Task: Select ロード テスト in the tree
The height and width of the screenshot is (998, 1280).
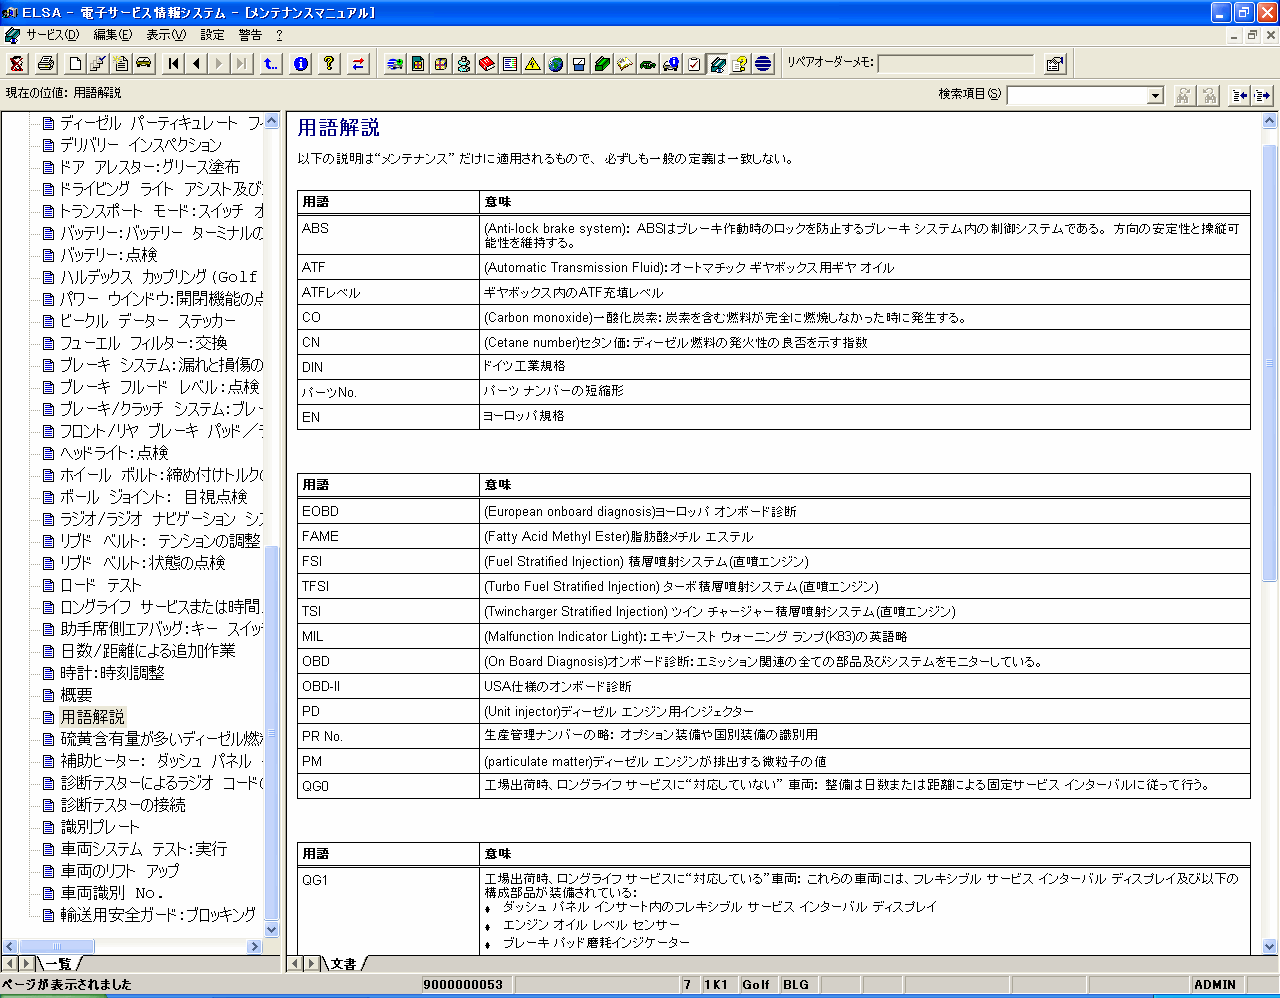Action: point(100,585)
